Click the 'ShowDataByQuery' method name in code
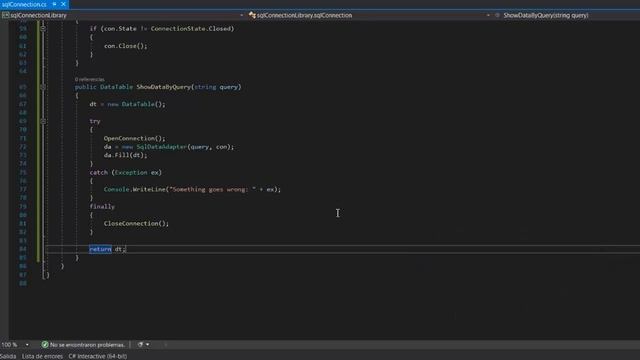Screen dimensions: 640x360 pyautogui.click(x=163, y=87)
